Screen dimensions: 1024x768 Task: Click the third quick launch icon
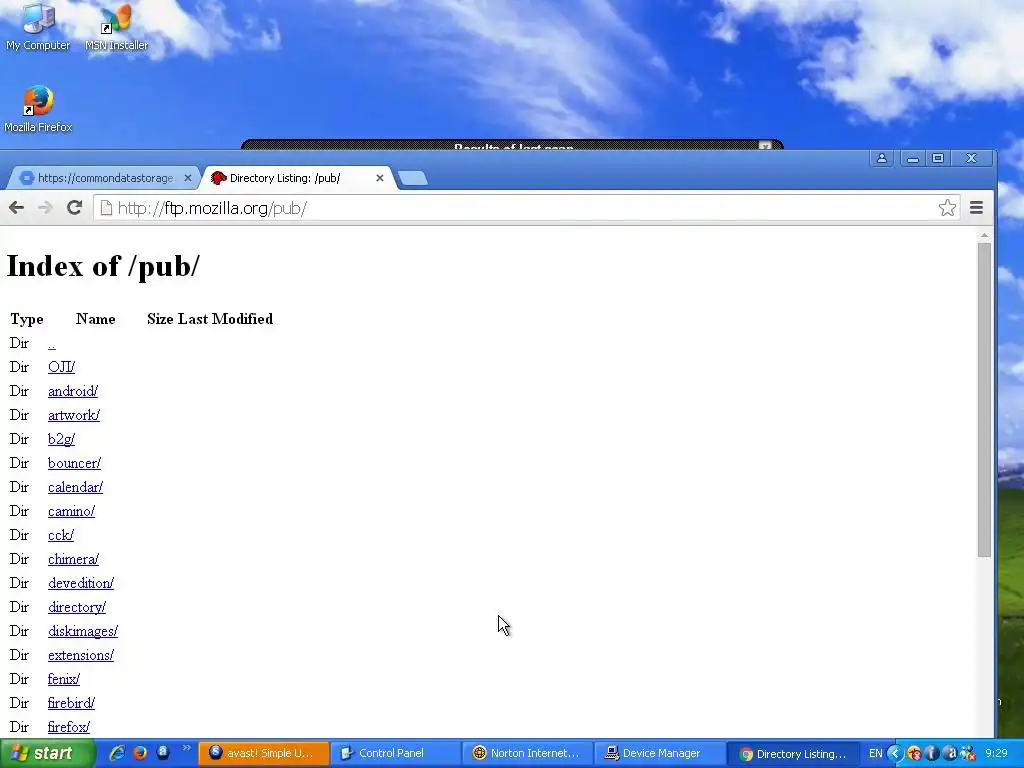coord(163,752)
